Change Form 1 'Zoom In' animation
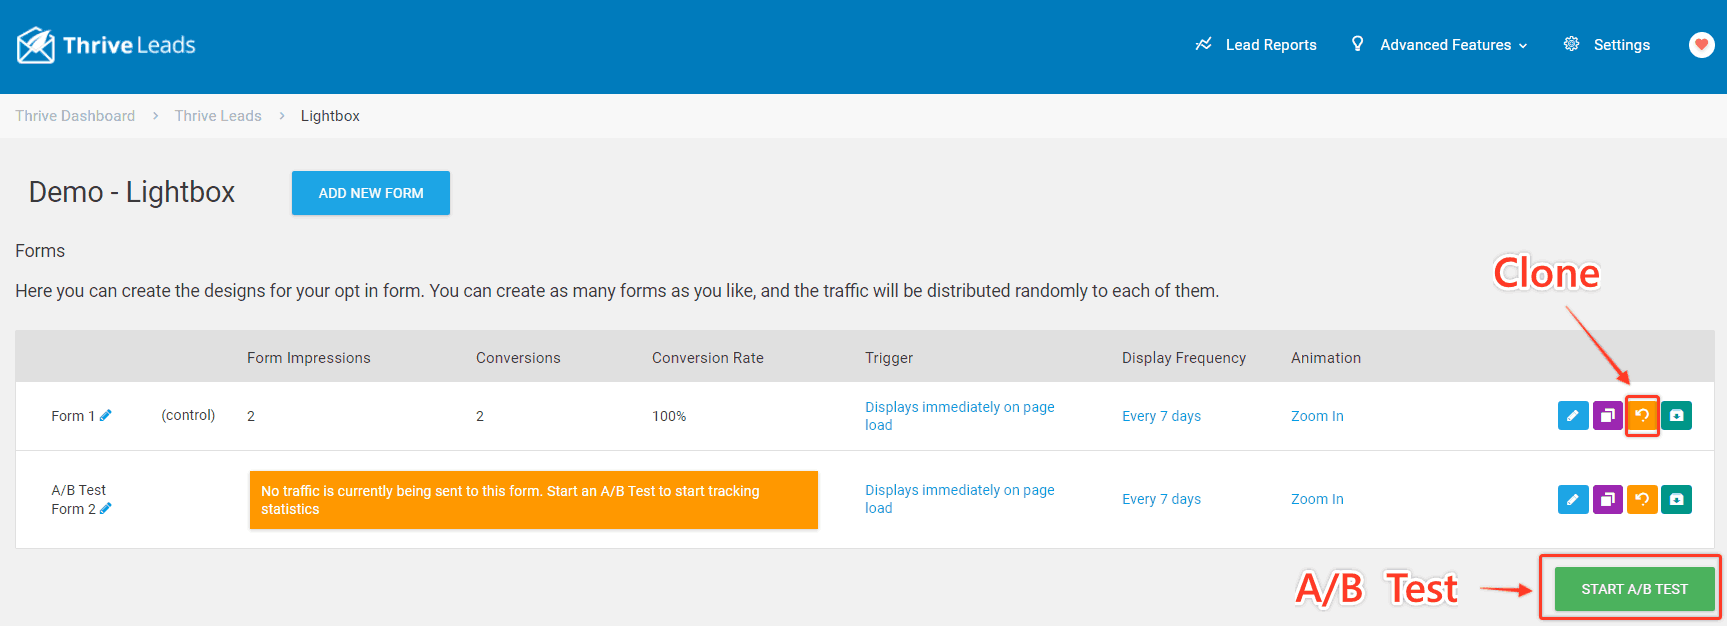This screenshot has height=626, width=1727. click(x=1317, y=416)
